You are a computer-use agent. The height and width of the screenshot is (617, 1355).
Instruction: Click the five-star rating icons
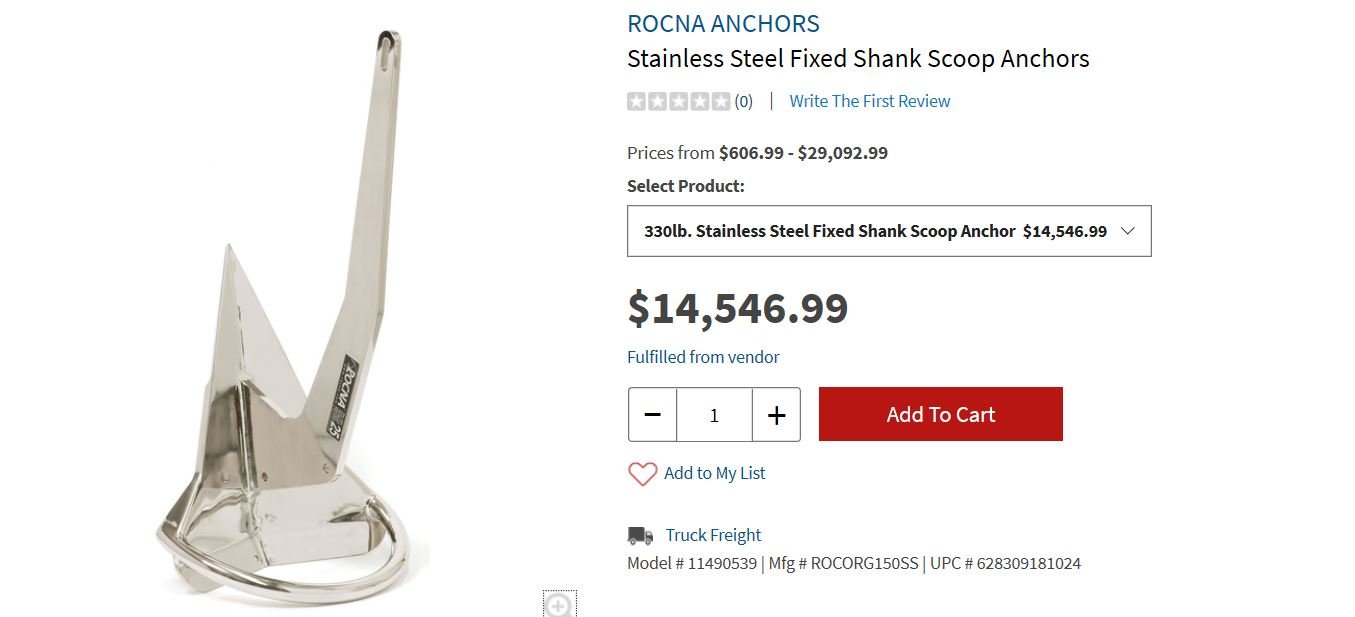pos(678,101)
